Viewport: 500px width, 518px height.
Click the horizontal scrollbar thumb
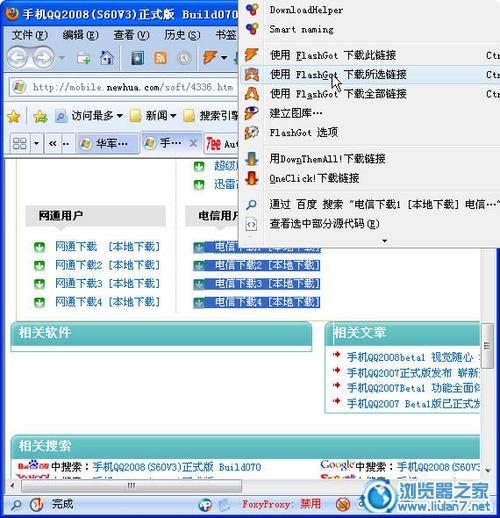point(131,486)
